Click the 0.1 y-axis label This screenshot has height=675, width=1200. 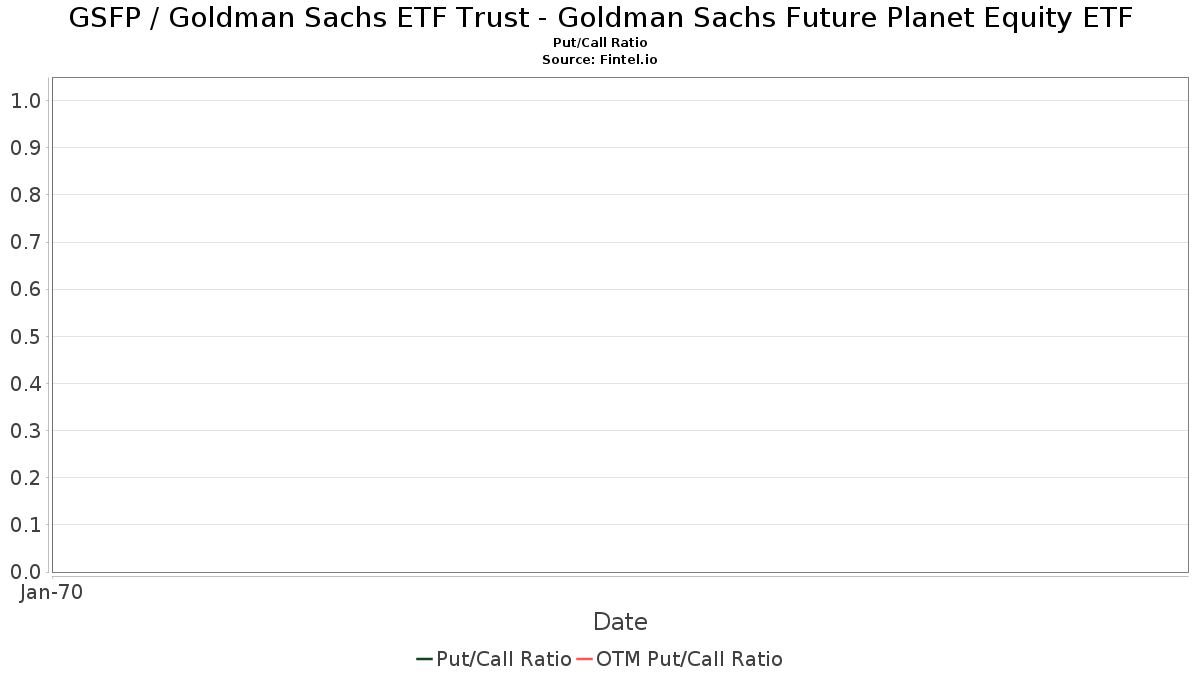(25, 525)
